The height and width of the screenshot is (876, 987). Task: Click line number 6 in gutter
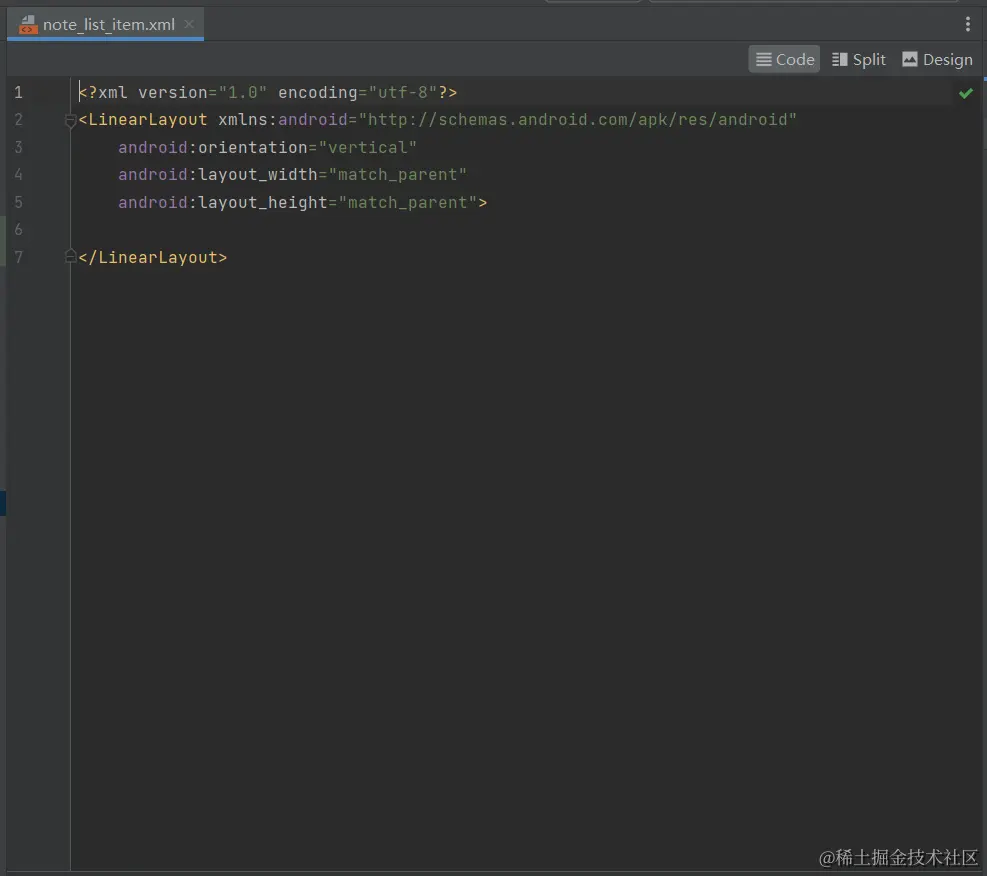point(19,230)
